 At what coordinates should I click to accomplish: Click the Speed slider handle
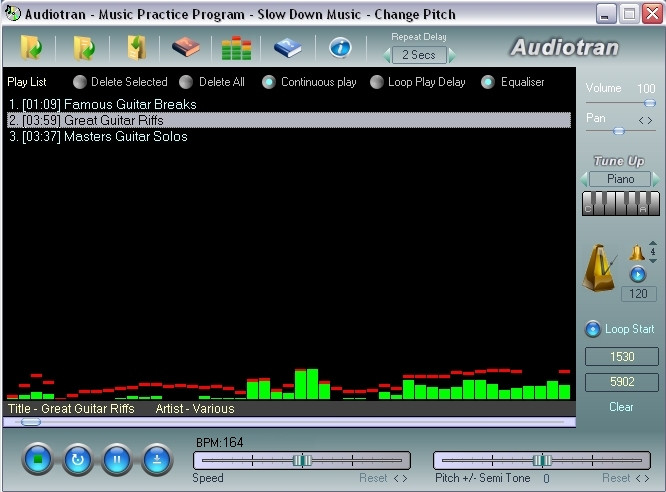302,460
